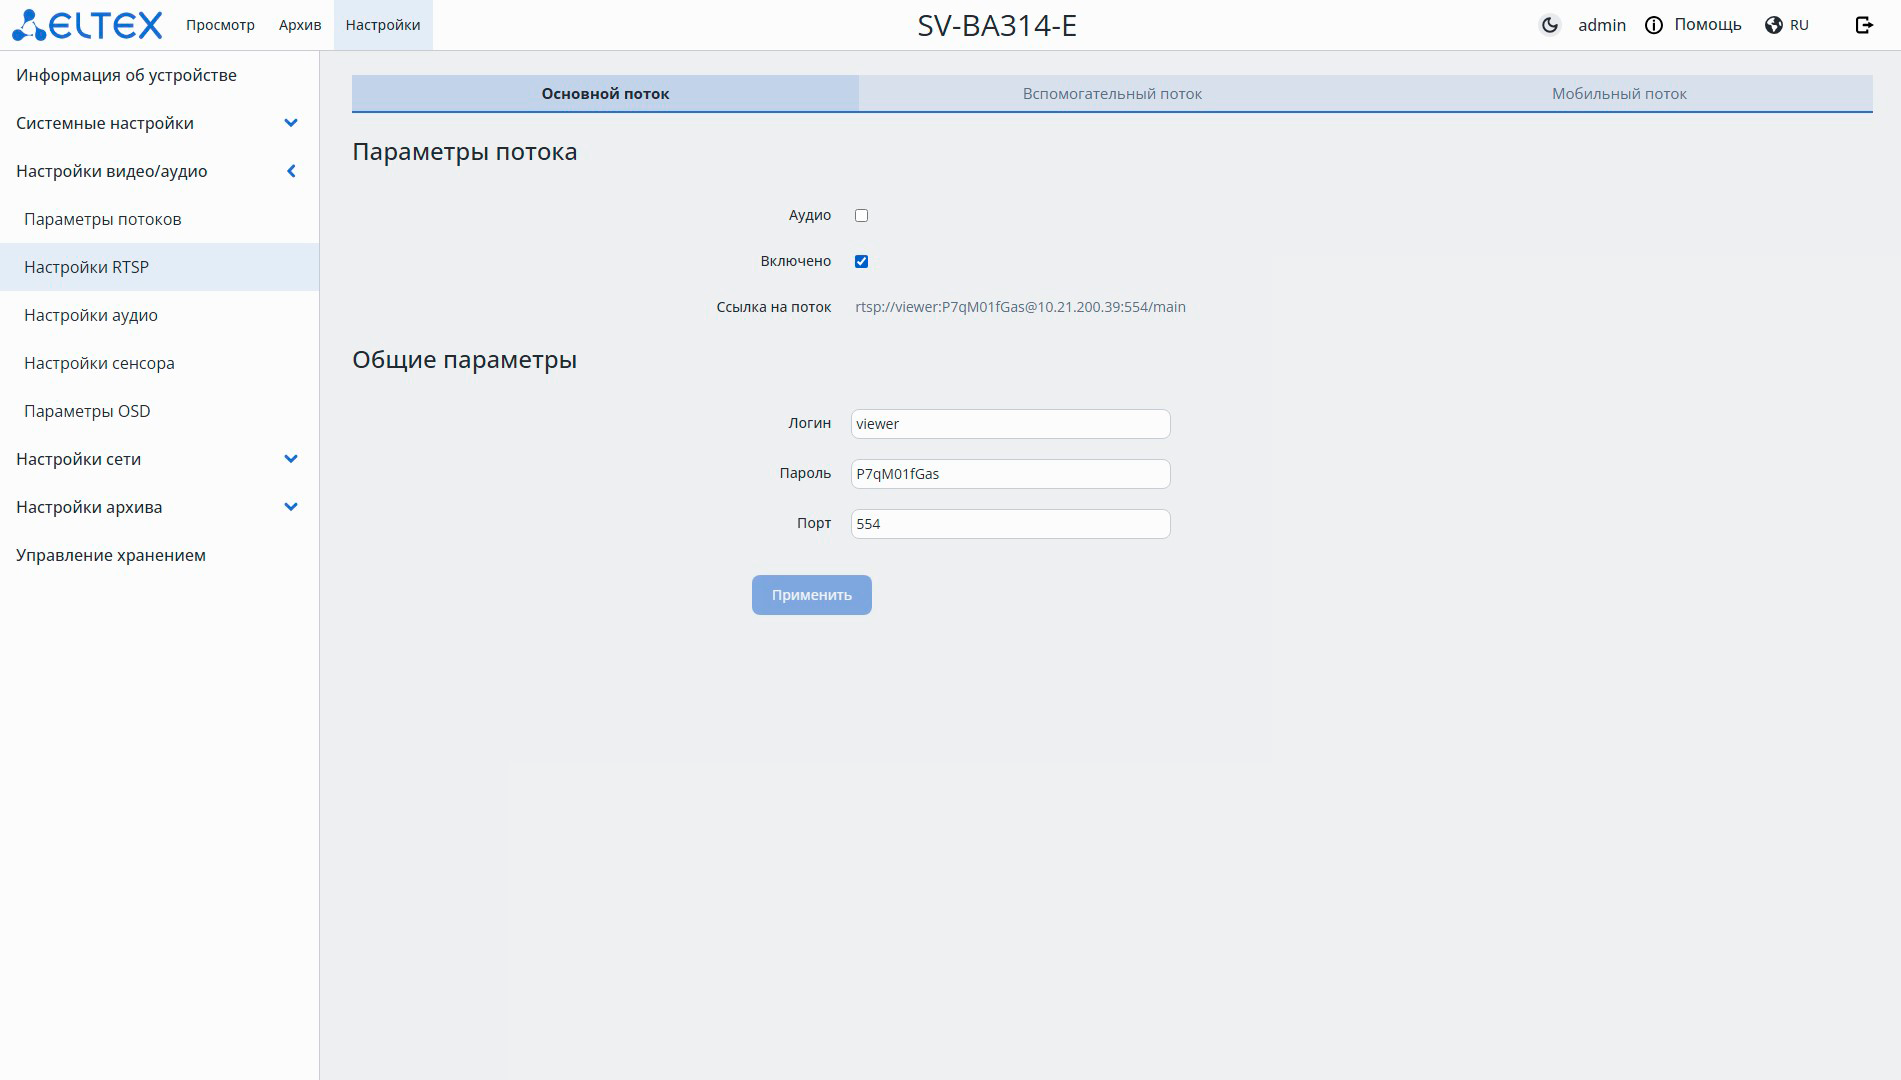1901x1080 pixels.
Task: Click the RTSP stream URL text
Action: [1020, 307]
